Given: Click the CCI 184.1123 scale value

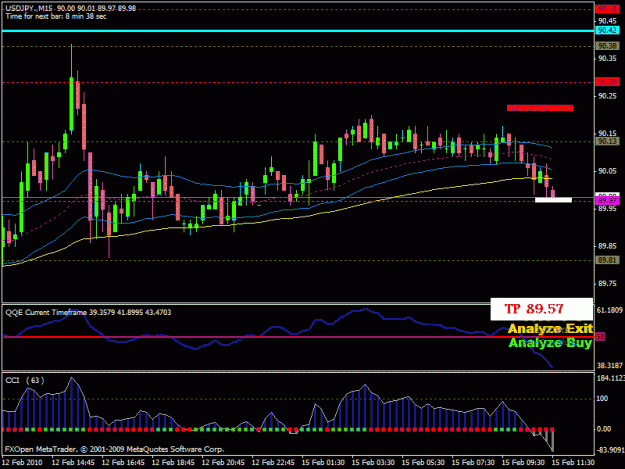Looking at the screenshot, I should pyautogui.click(x=610, y=378).
